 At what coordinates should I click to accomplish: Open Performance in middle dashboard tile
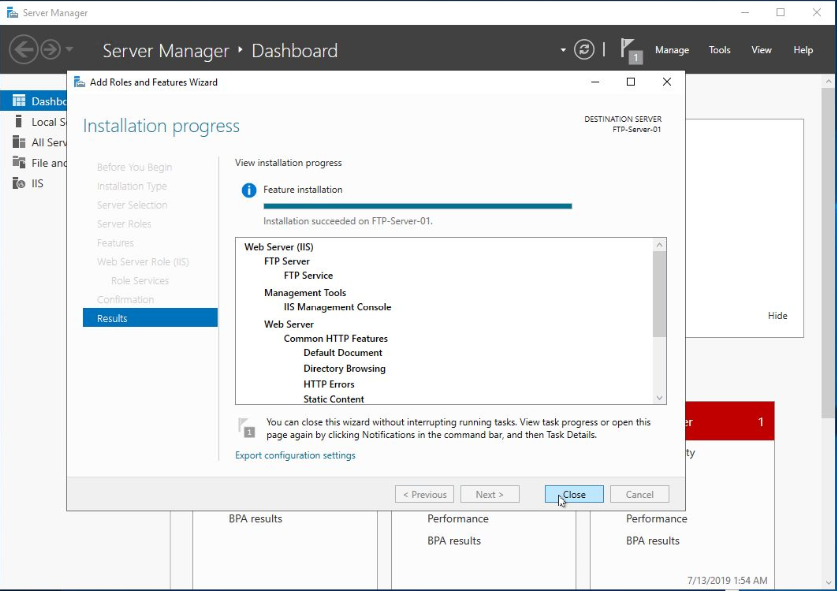point(457,518)
